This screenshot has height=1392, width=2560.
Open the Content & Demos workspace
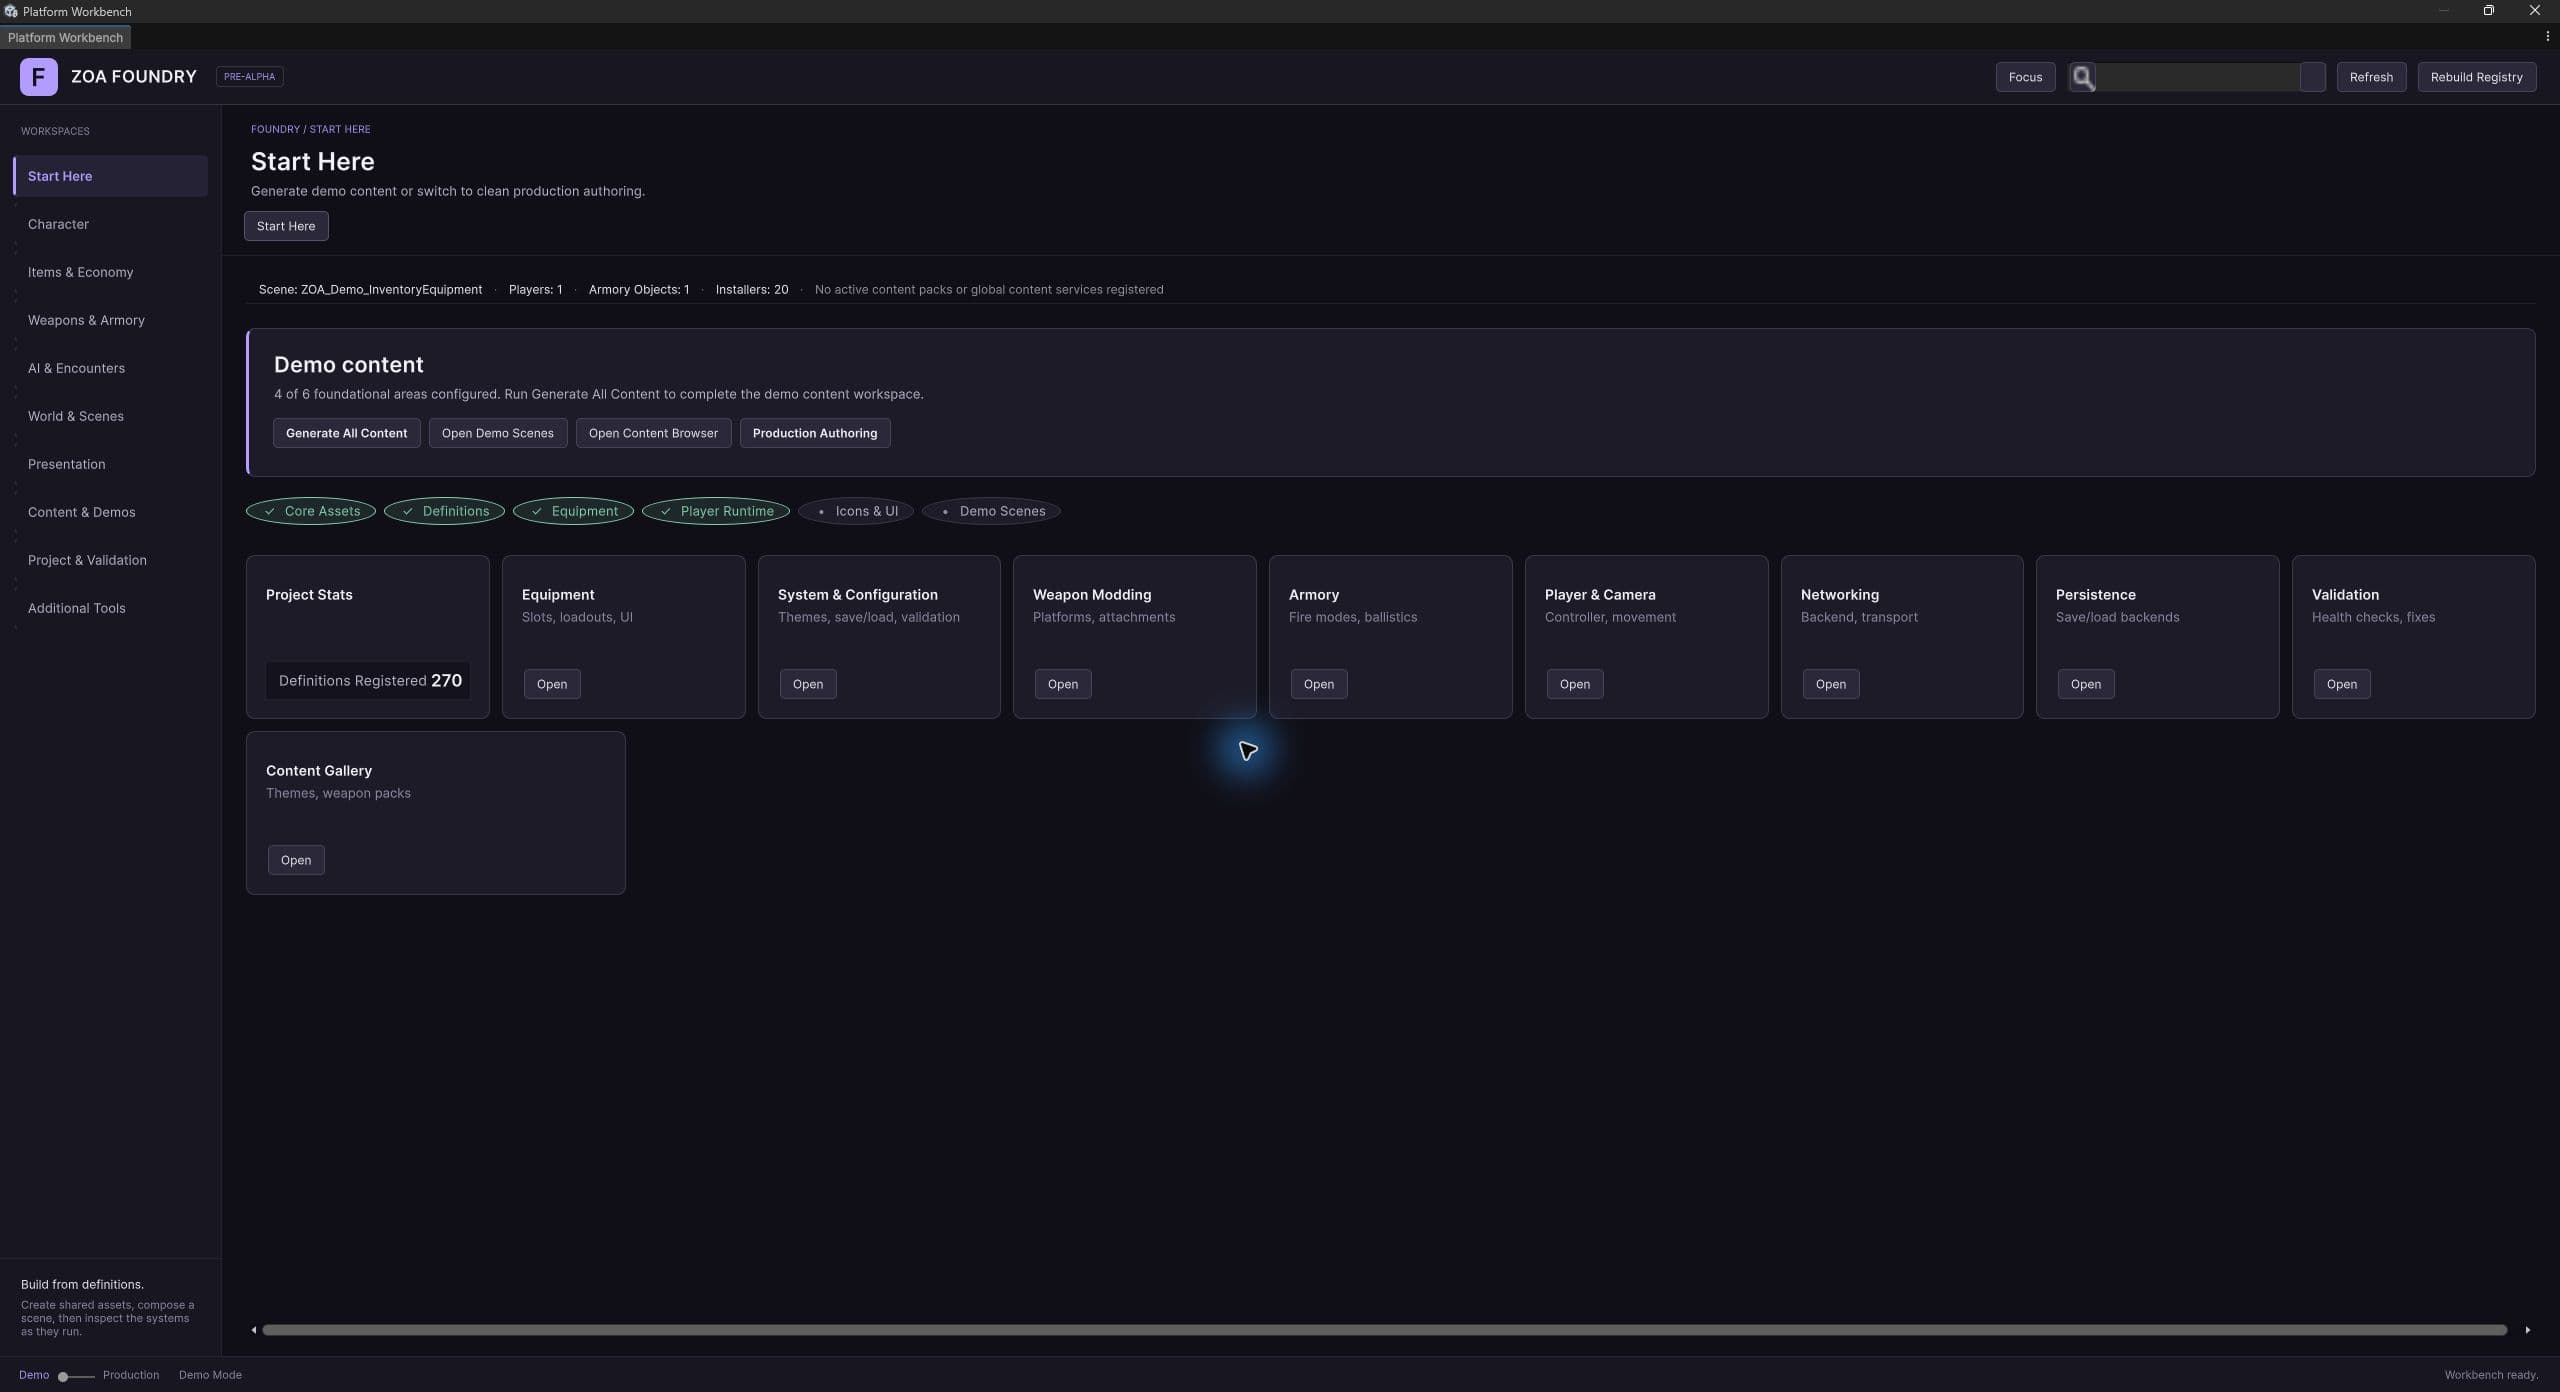click(110, 512)
